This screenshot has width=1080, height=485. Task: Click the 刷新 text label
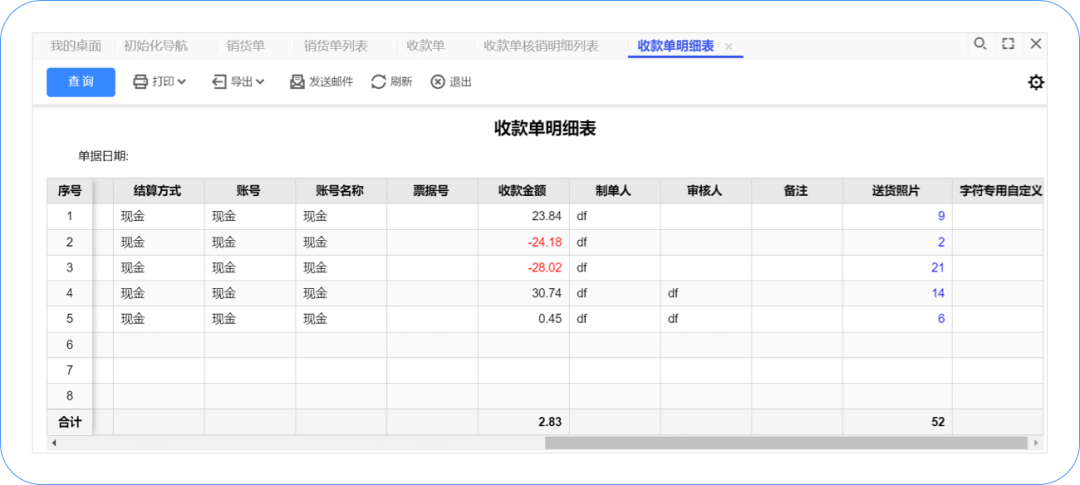click(401, 82)
